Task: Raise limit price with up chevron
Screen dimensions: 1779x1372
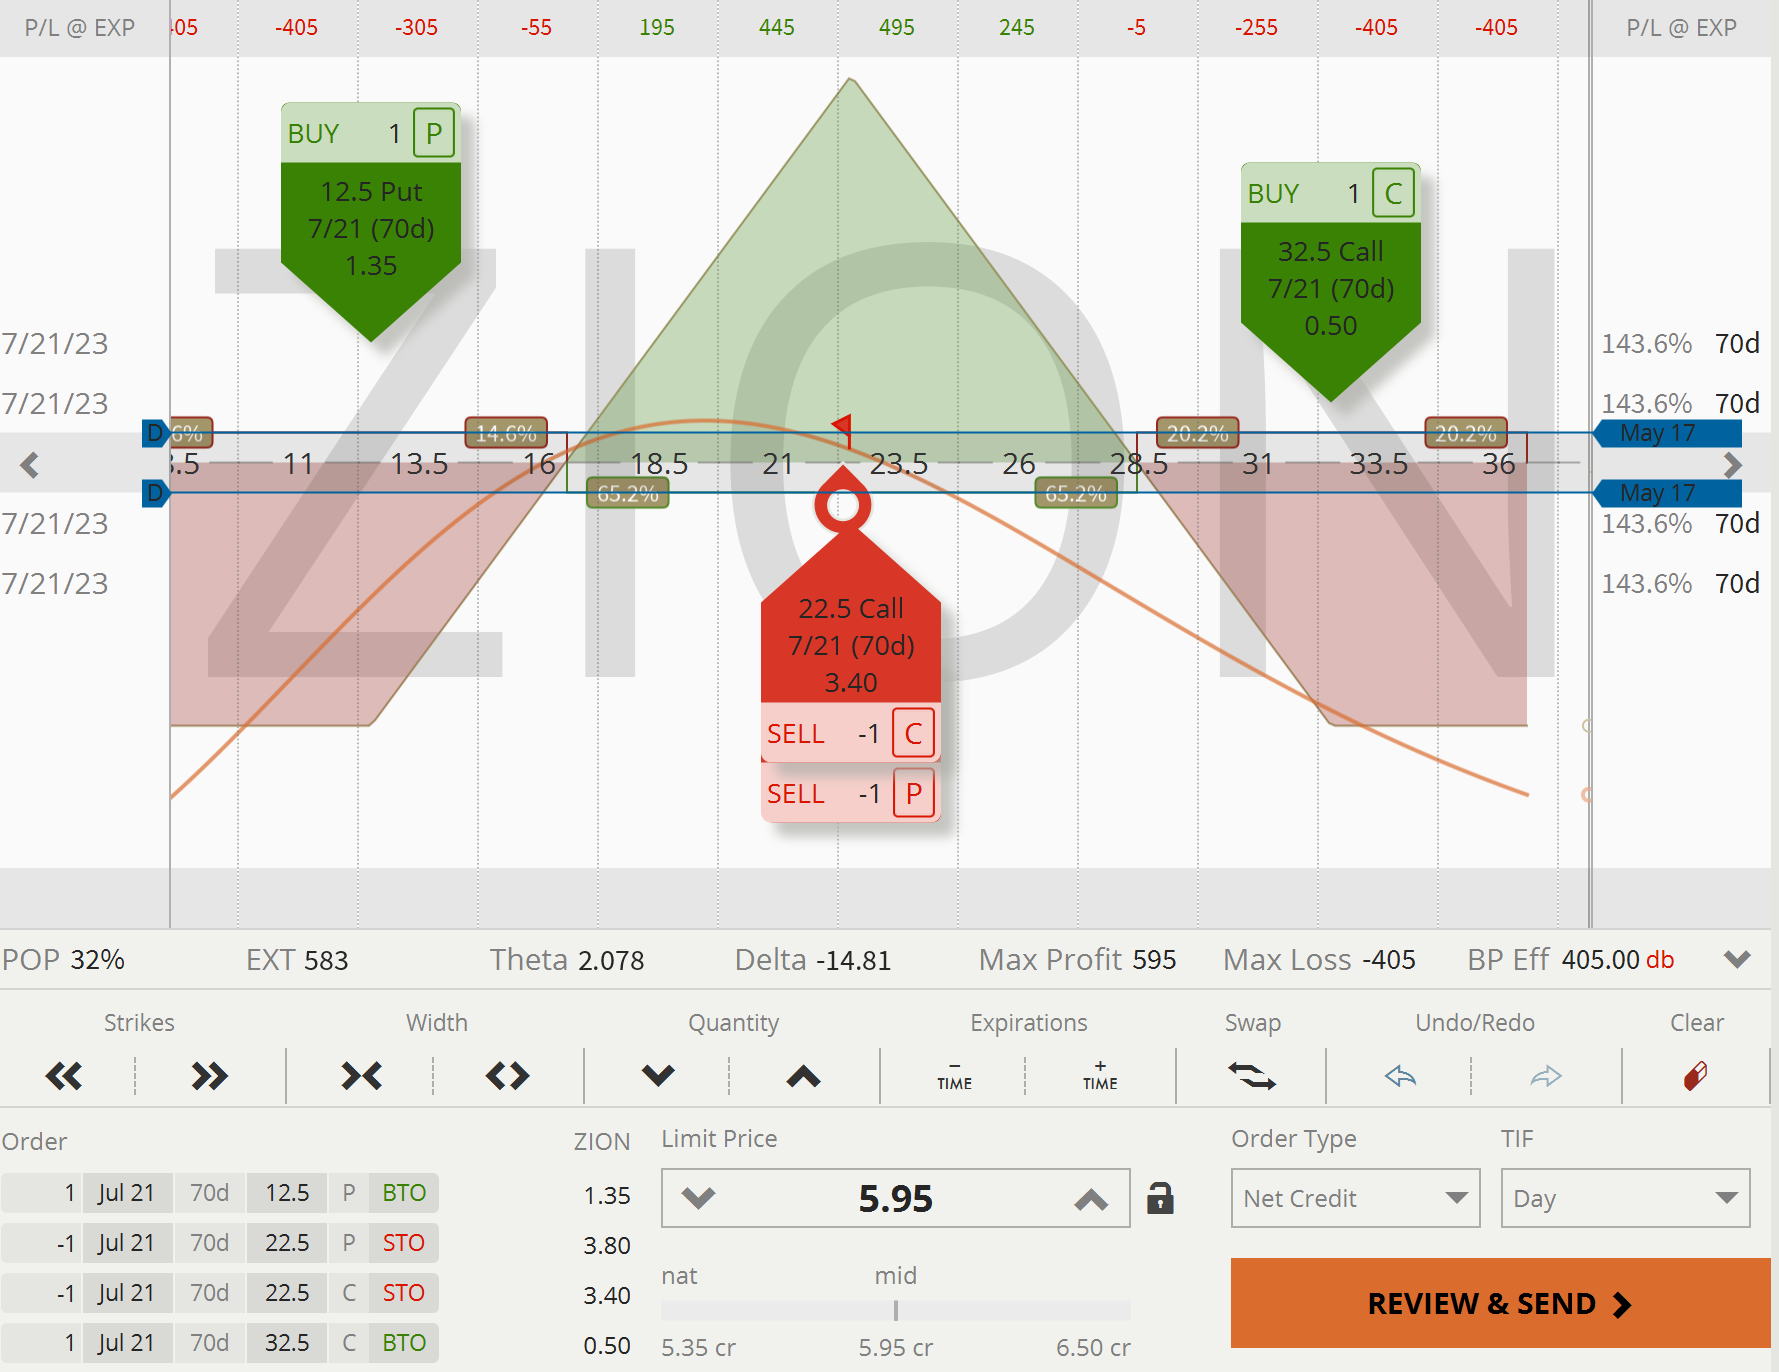Action: [1091, 1198]
